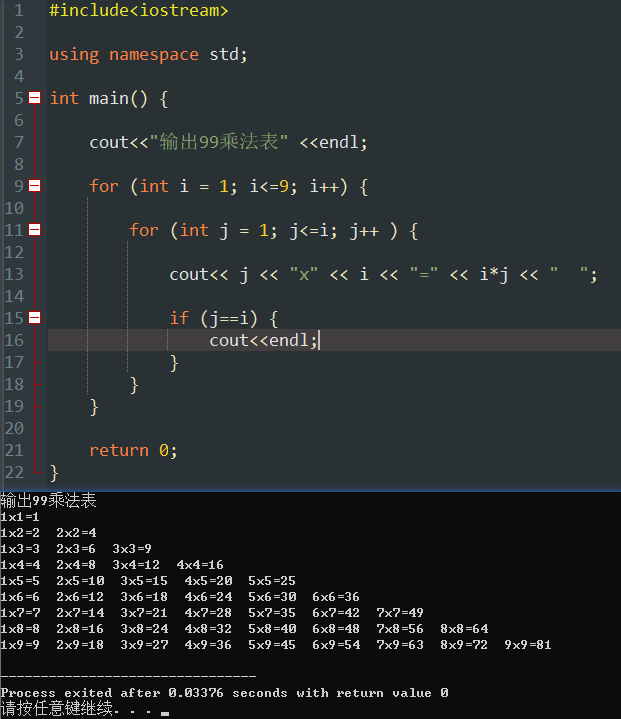621x719 pixels.
Task: Click the 'using' keyword on line 3
Action: [74, 55]
